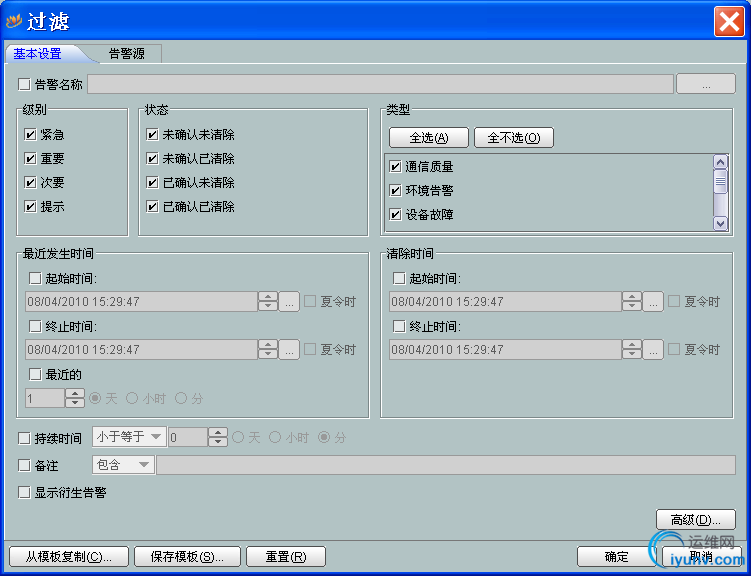The height and width of the screenshot is (576, 751).
Task: Toggle the 提示 level checkbox
Action: click(30, 206)
